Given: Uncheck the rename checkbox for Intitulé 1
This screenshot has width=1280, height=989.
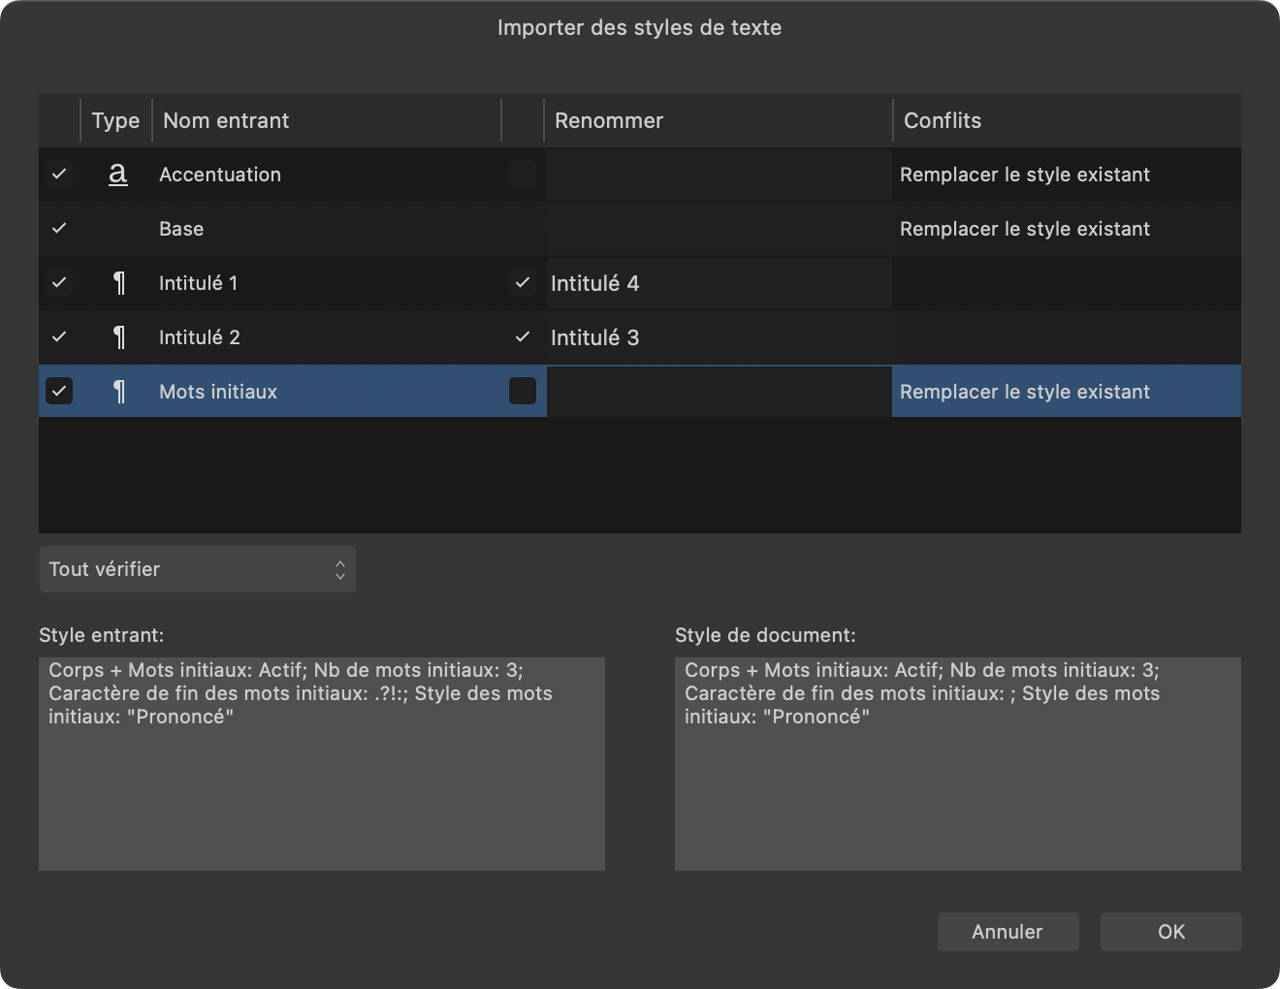Looking at the screenshot, I should pos(521,283).
